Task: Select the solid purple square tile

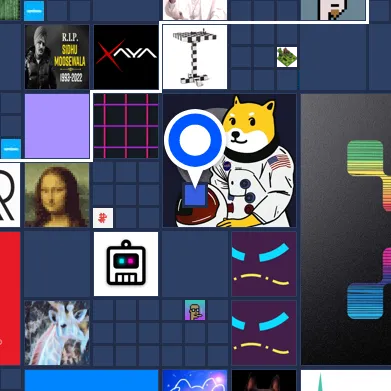Action: coord(57,126)
